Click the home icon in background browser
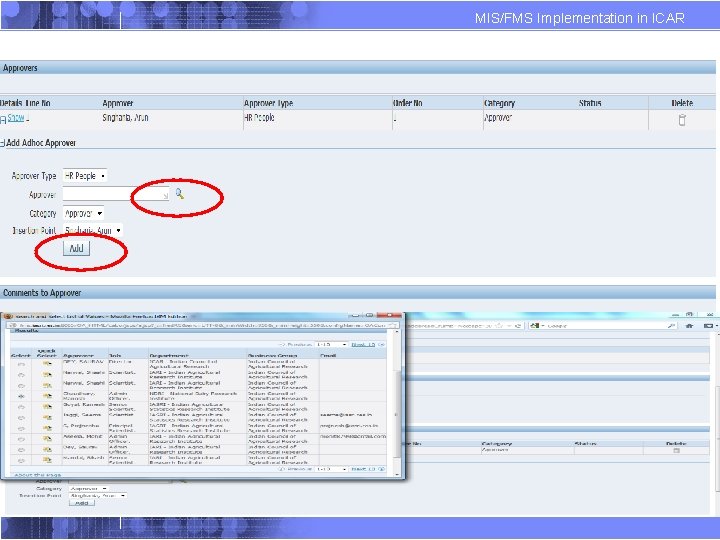720x540 pixels. point(689,326)
